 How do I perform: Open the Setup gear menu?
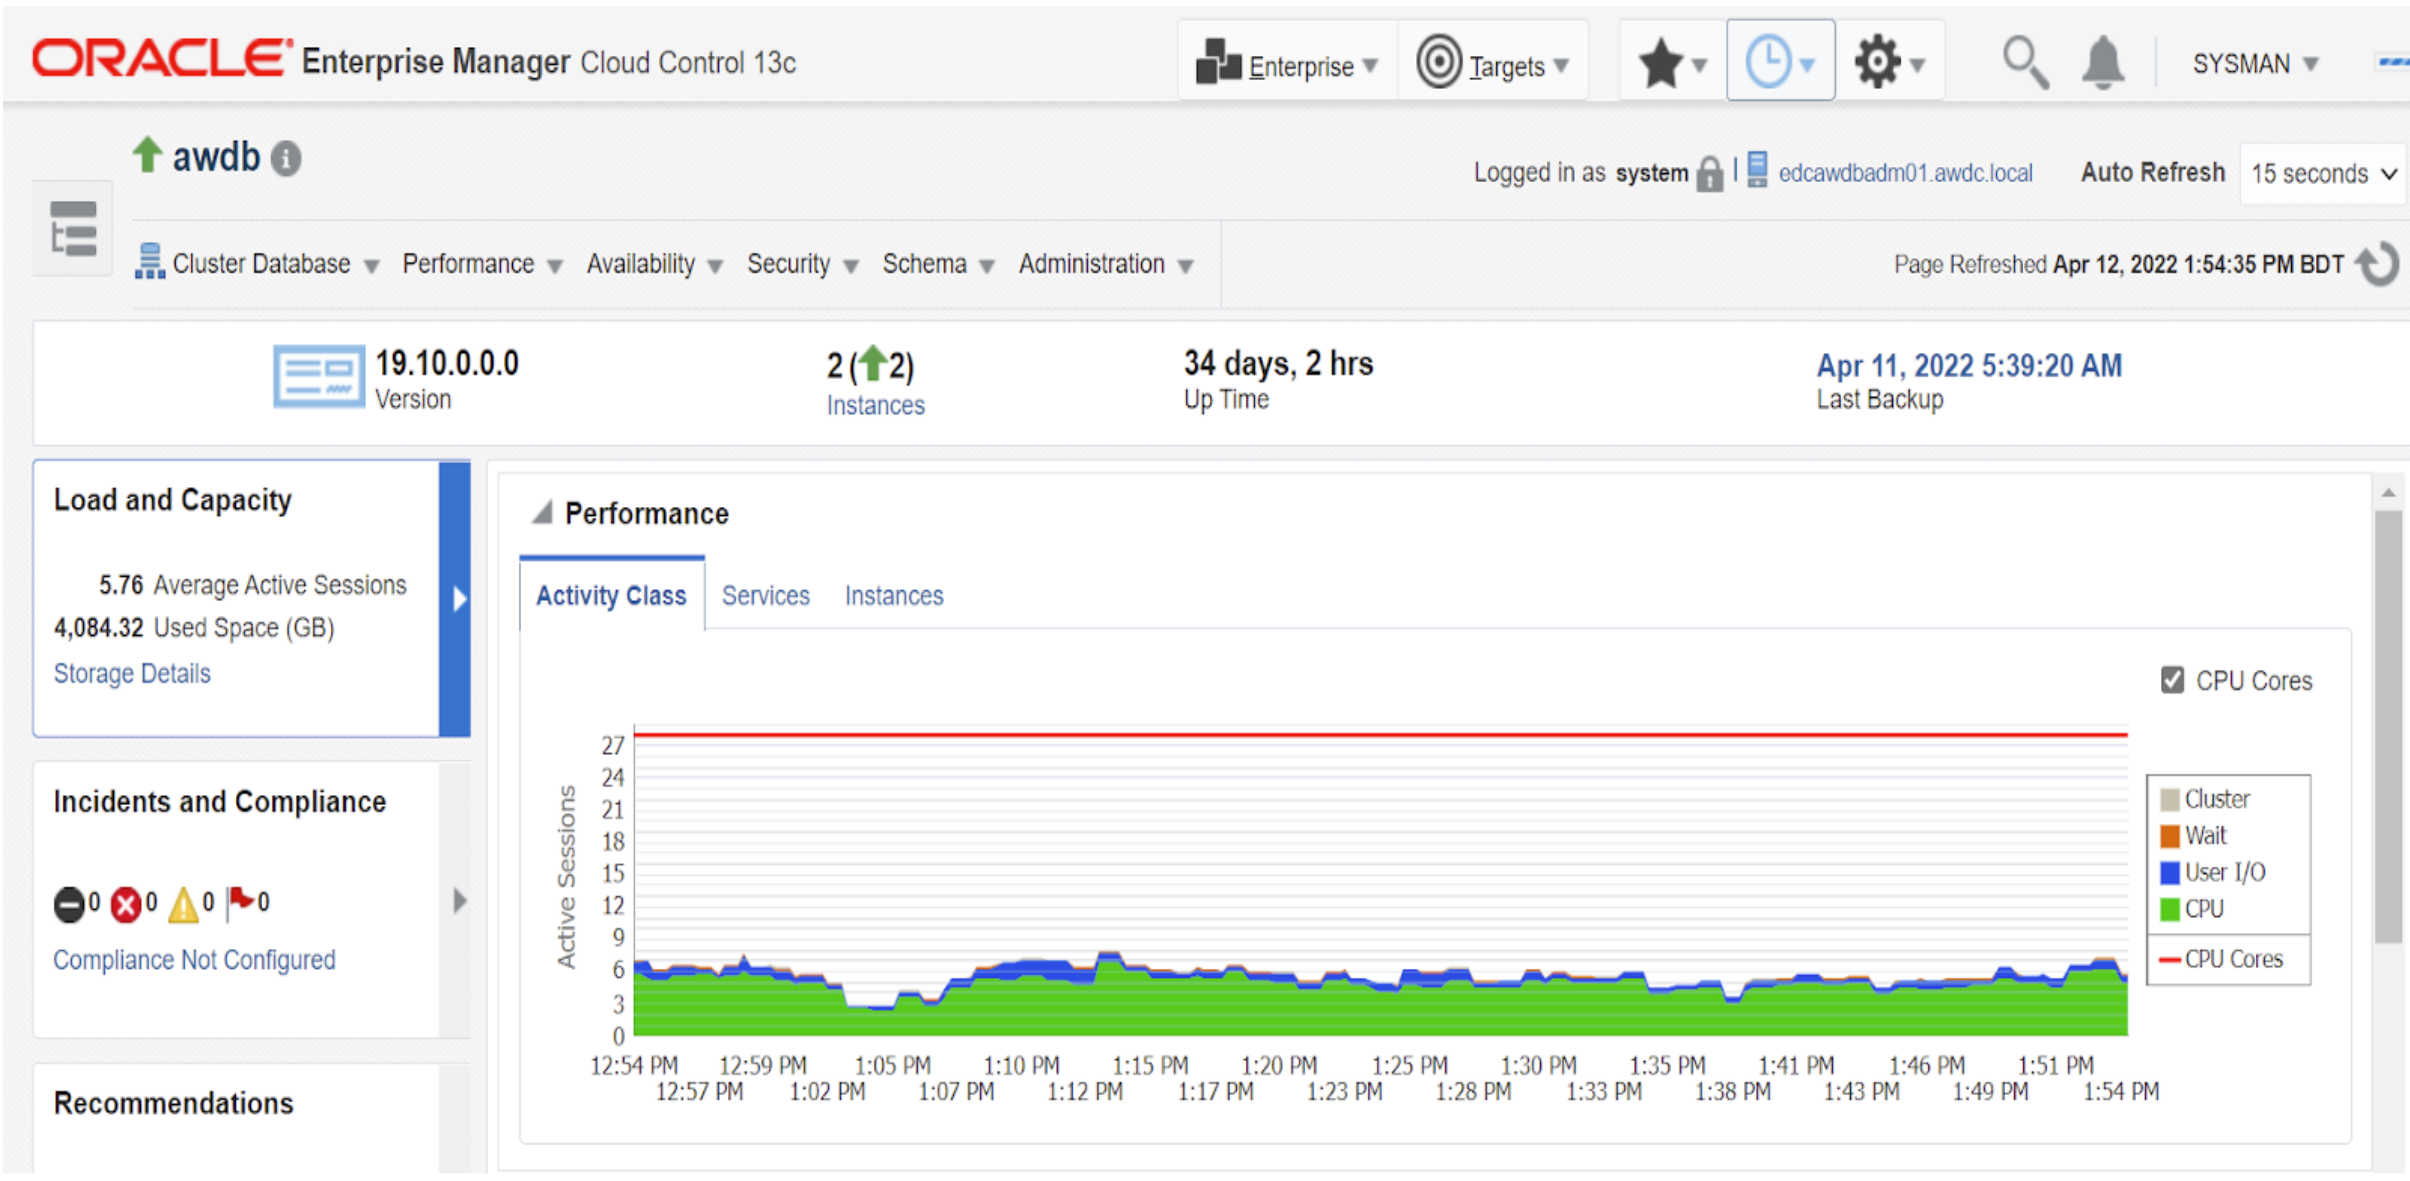pos(1889,64)
